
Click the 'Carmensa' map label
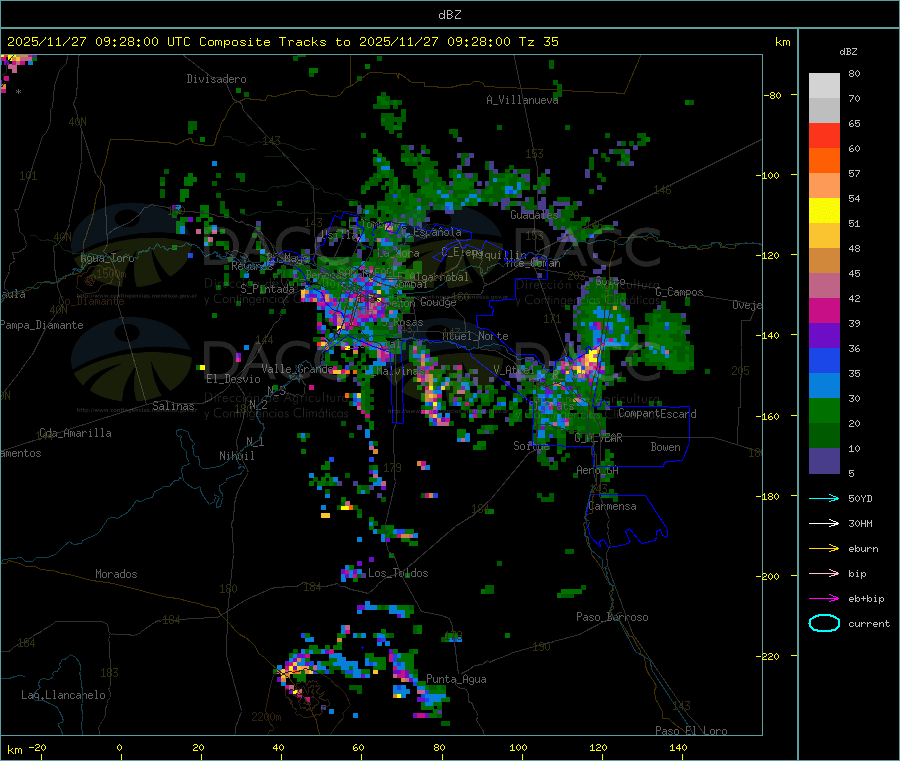click(612, 506)
